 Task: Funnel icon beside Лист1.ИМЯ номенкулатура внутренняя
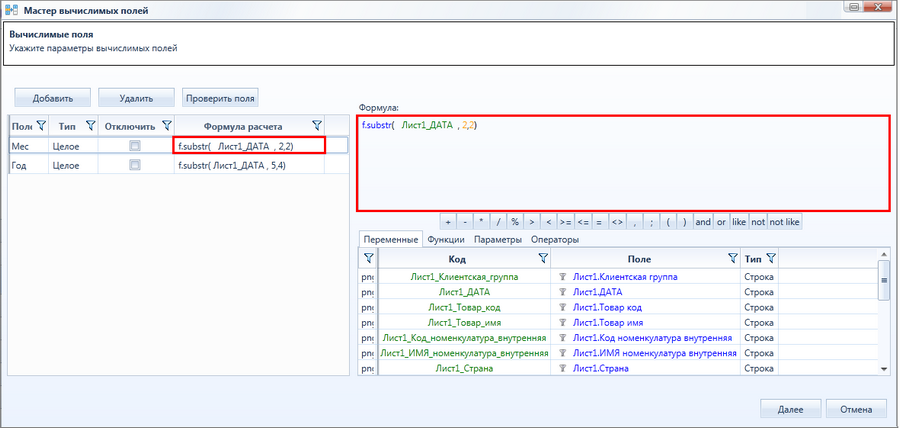click(563, 353)
